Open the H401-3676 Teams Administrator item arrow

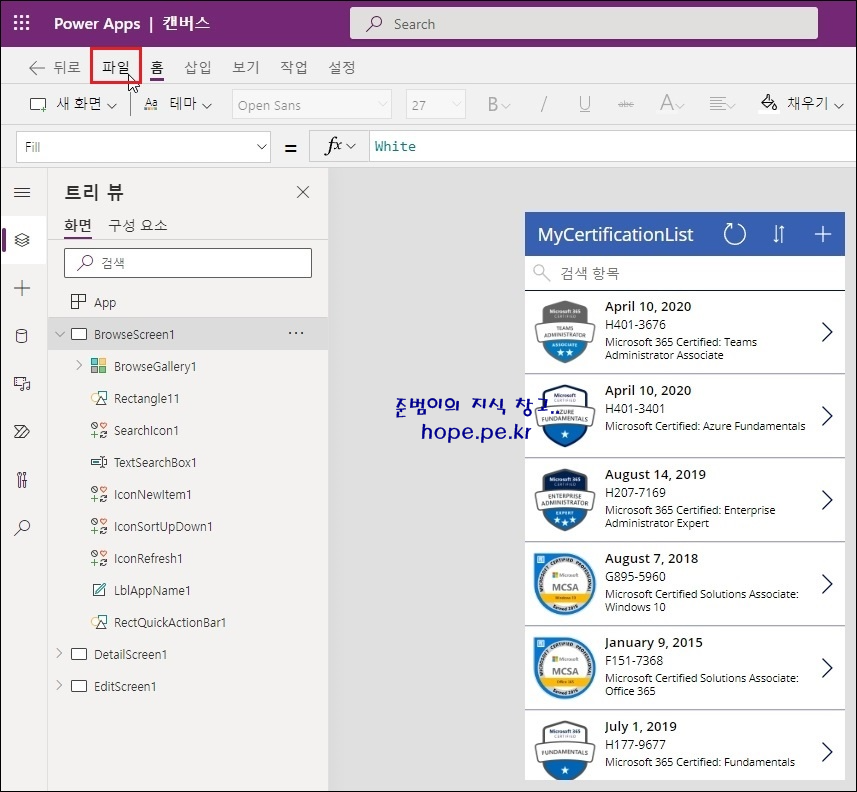[827, 332]
